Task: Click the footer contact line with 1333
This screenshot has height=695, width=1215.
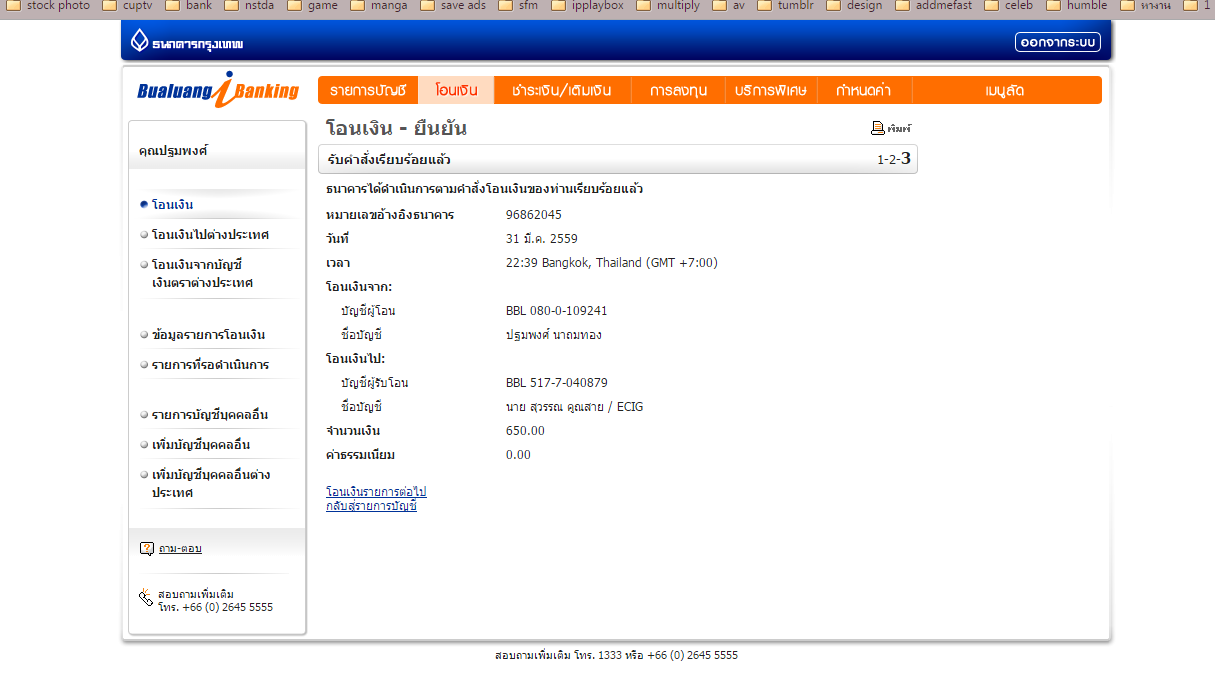Action: click(616, 656)
